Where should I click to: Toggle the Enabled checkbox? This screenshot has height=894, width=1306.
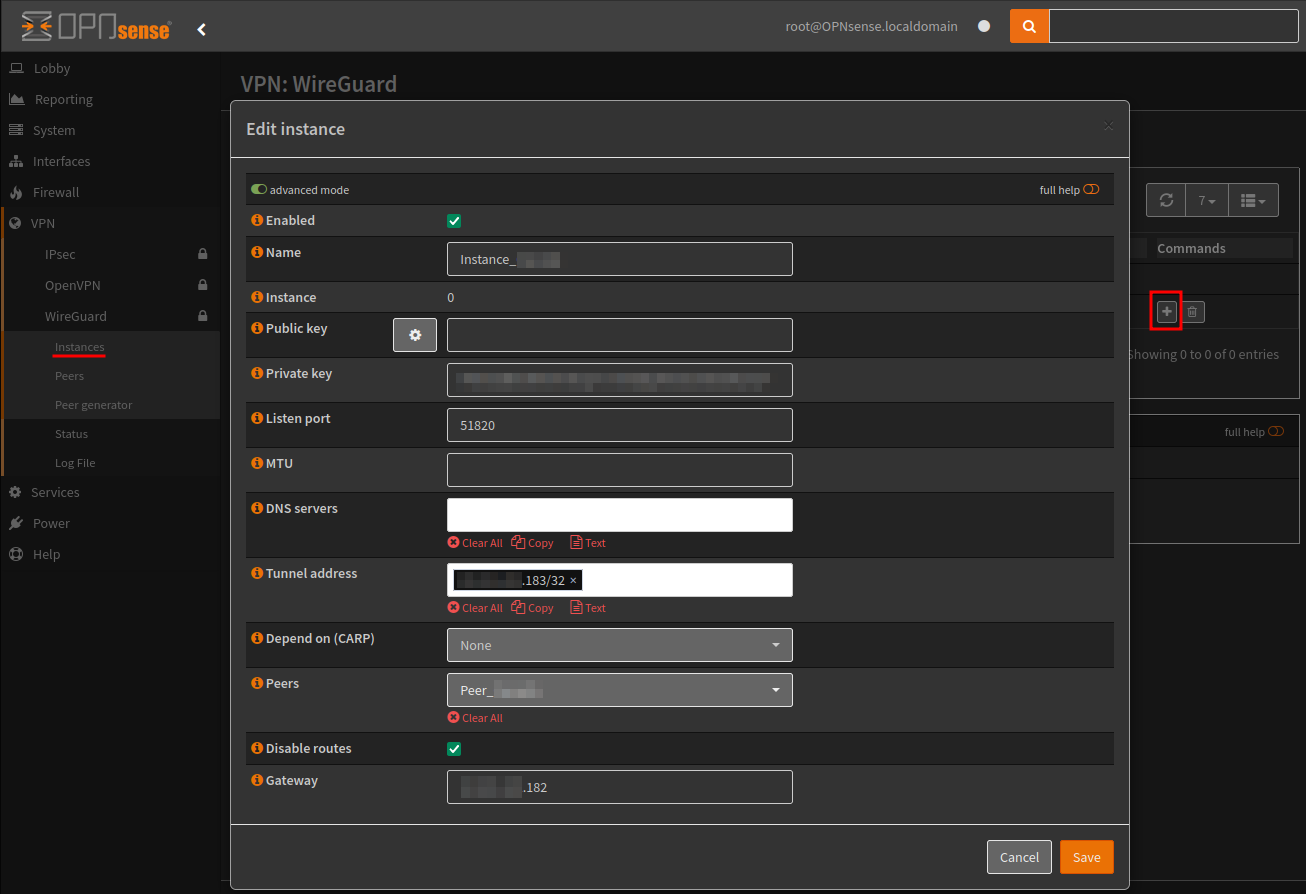click(454, 221)
